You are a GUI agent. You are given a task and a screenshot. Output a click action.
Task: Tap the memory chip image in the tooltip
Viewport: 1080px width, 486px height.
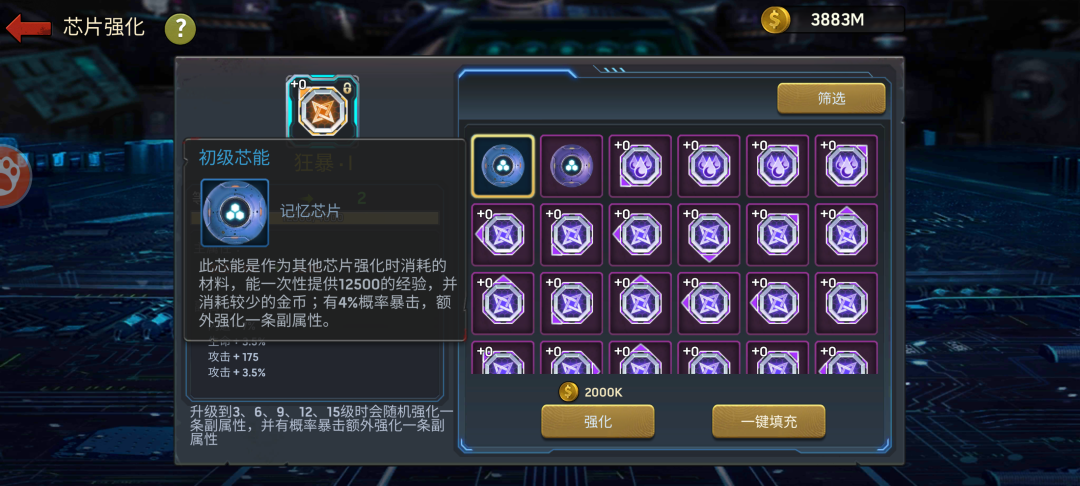235,213
